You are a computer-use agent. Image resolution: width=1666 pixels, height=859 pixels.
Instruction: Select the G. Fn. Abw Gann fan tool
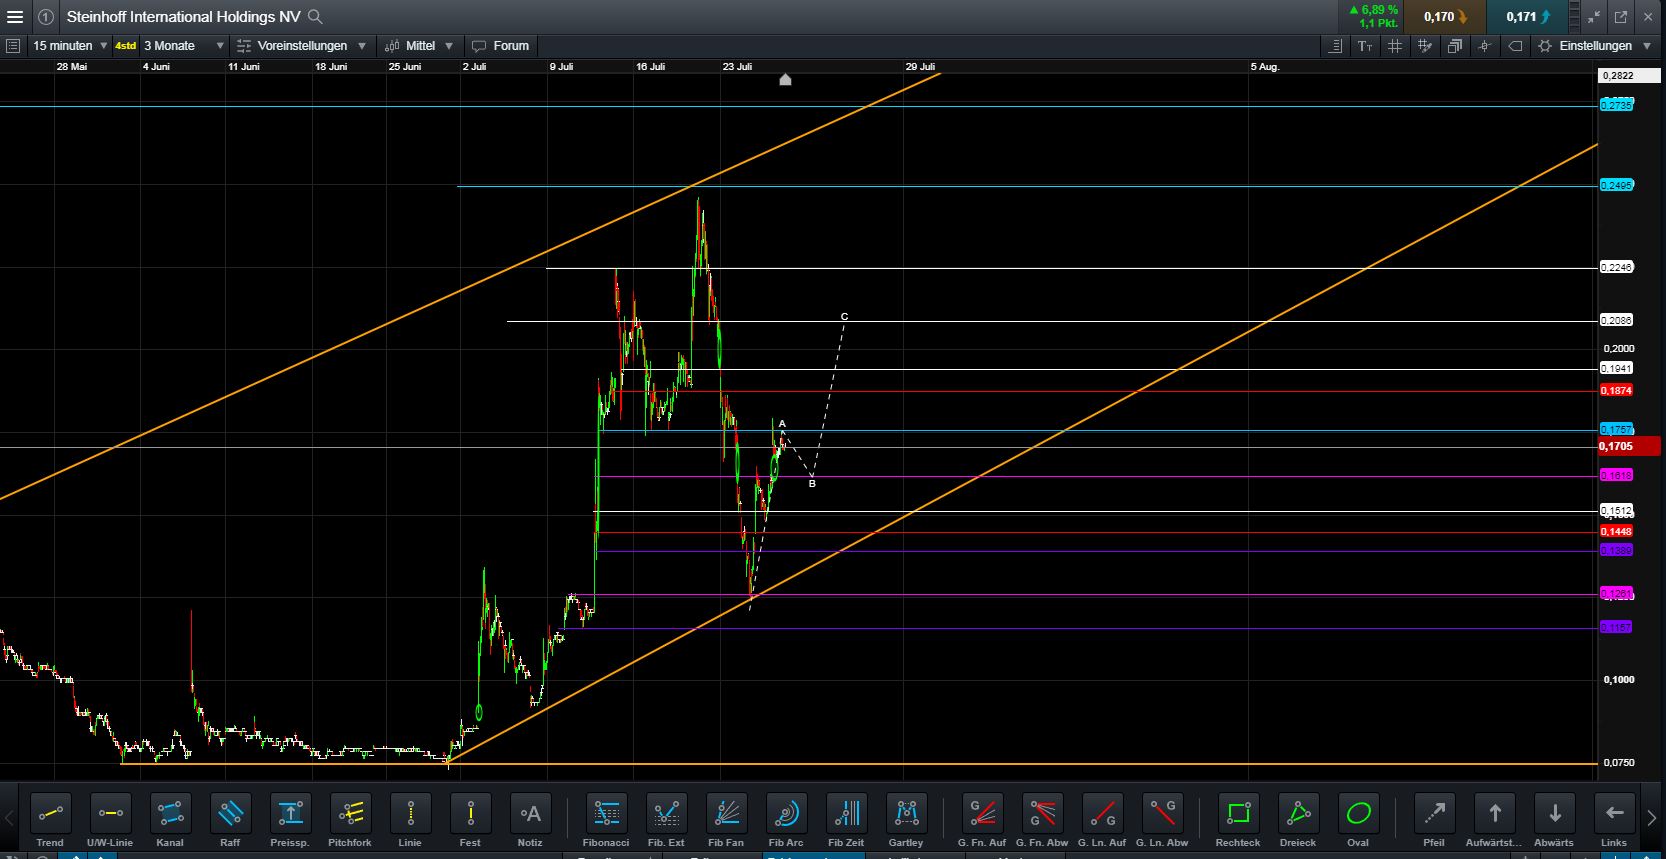pos(1042,814)
